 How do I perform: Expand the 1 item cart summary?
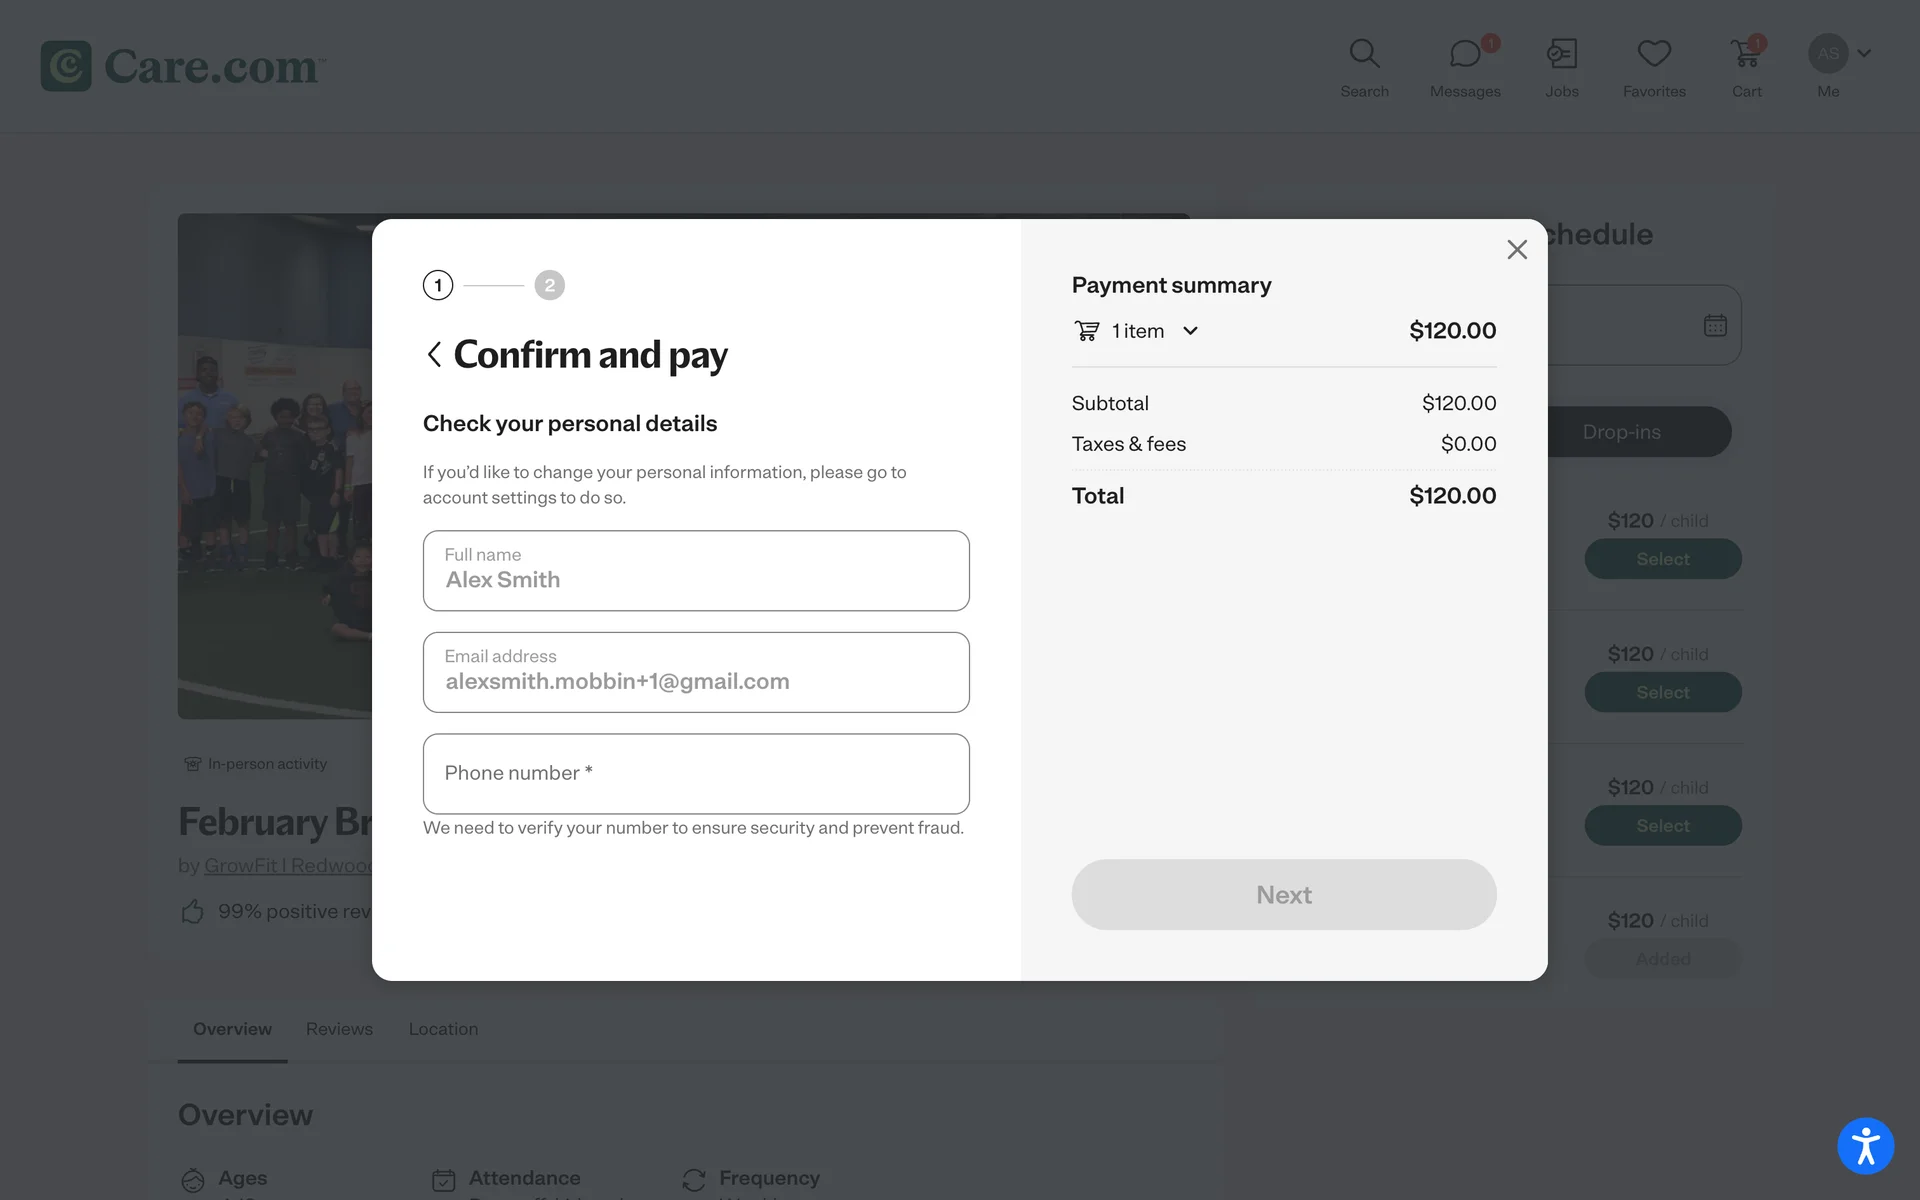point(1190,331)
